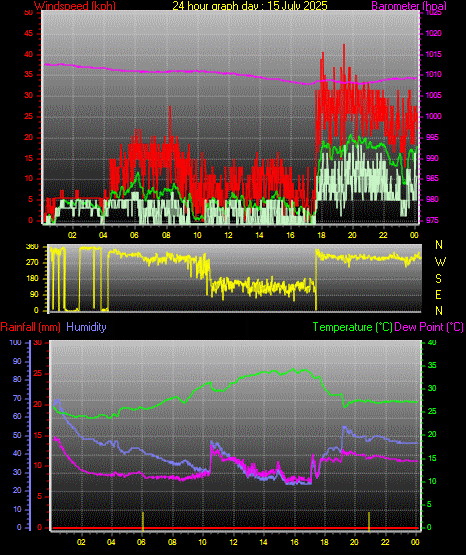Click "12" hour label under windspeed chart
This screenshot has width=466, height=555.
click(228, 235)
